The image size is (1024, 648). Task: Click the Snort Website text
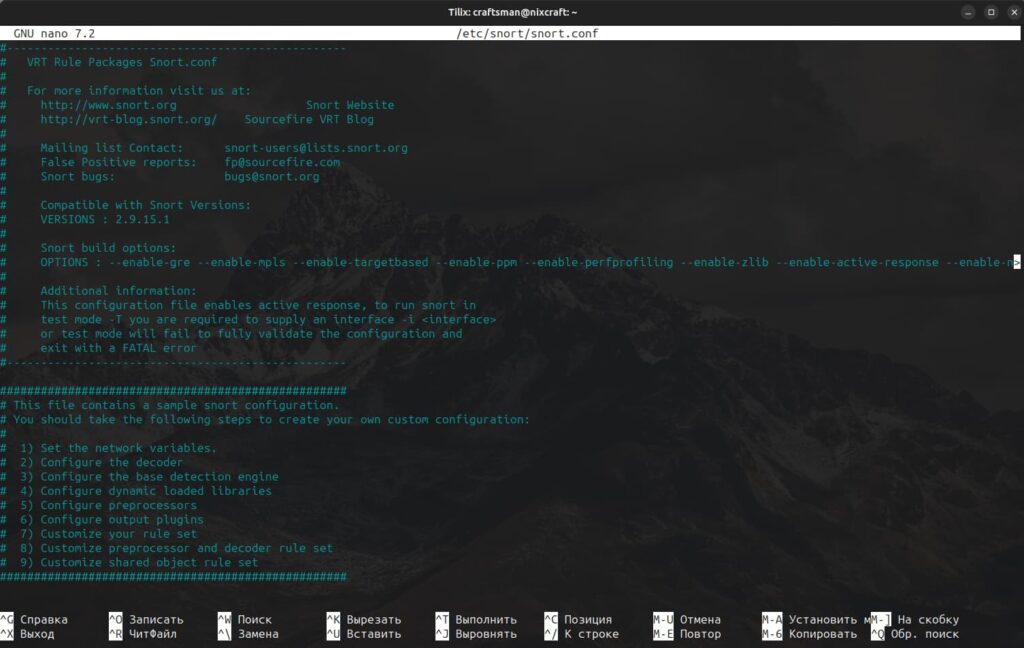click(350, 105)
